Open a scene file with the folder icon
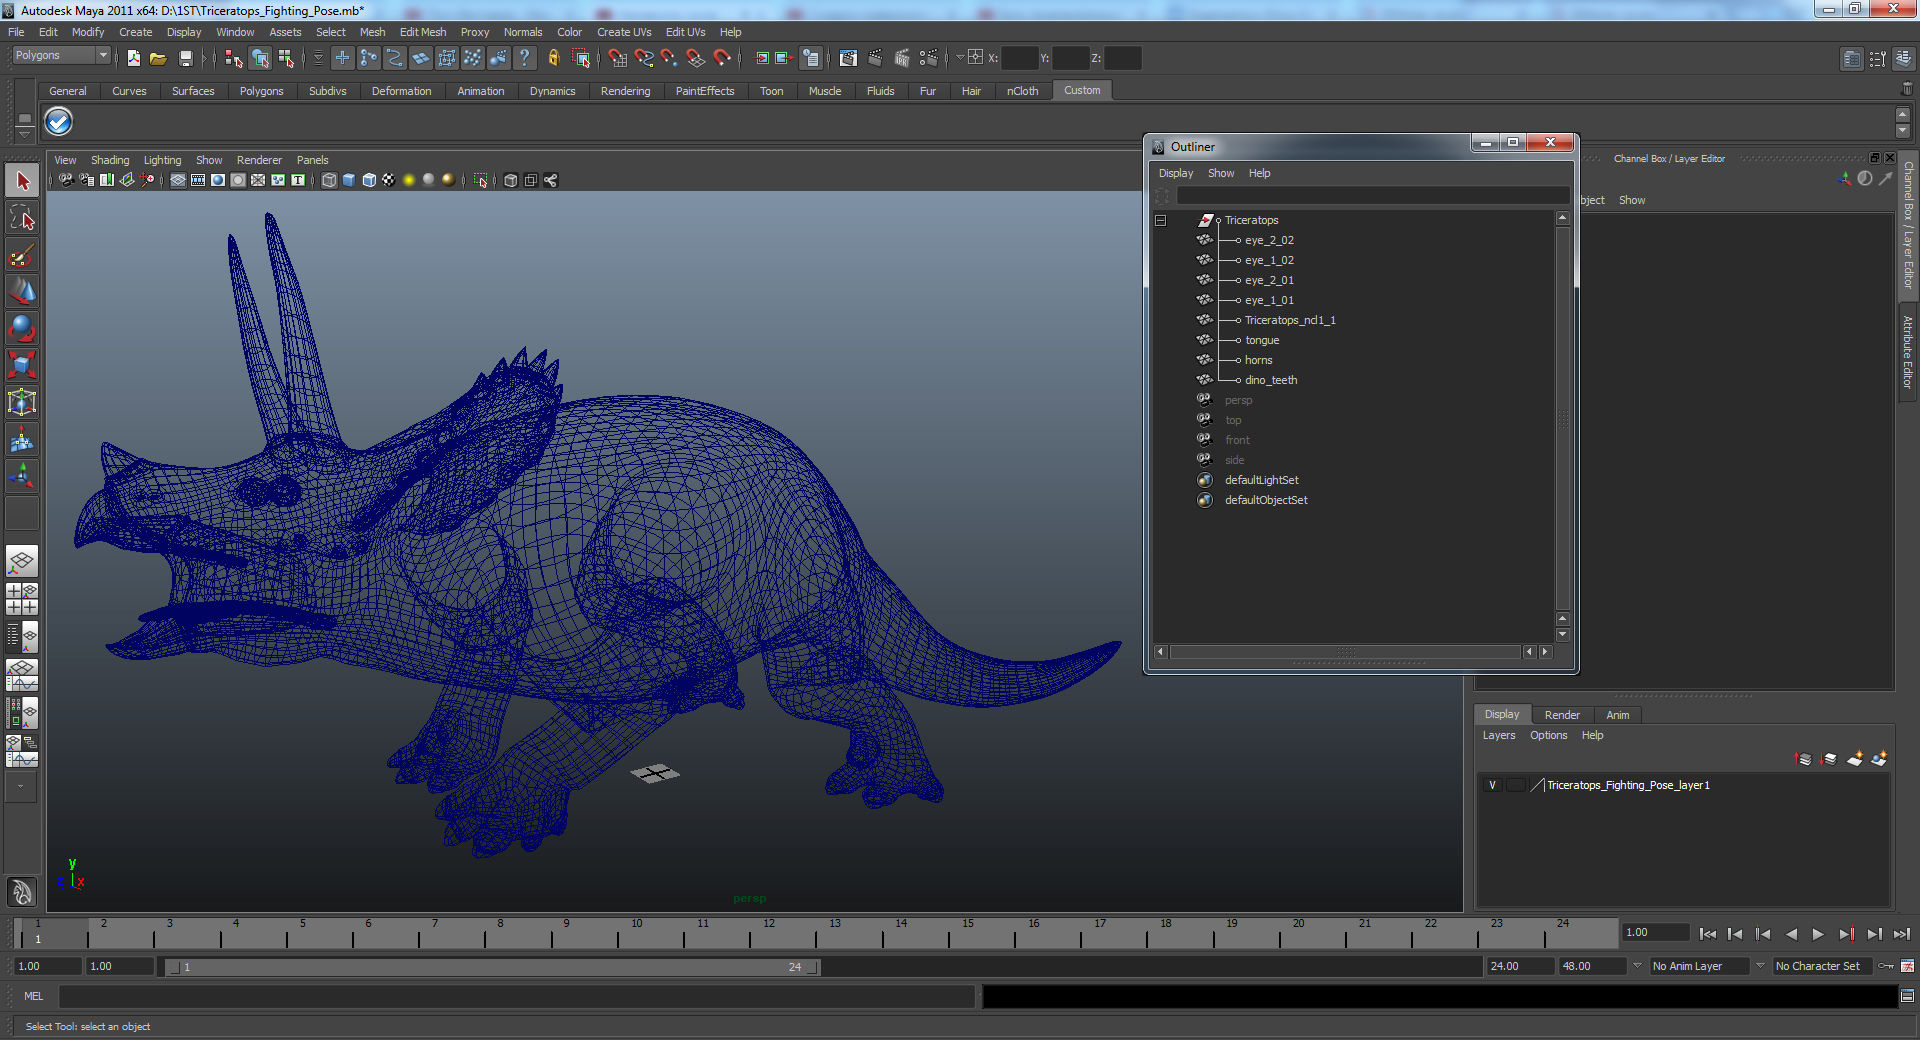The width and height of the screenshot is (1920, 1040). pyautogui.click(x=158, y=58)
